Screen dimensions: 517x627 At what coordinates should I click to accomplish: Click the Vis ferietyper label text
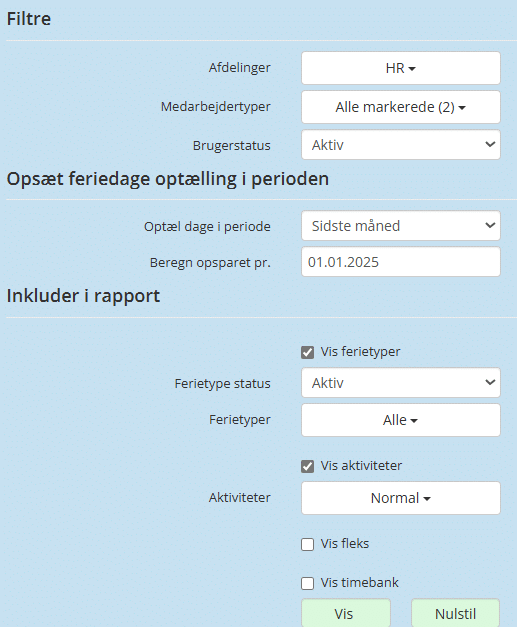[360, 352]
